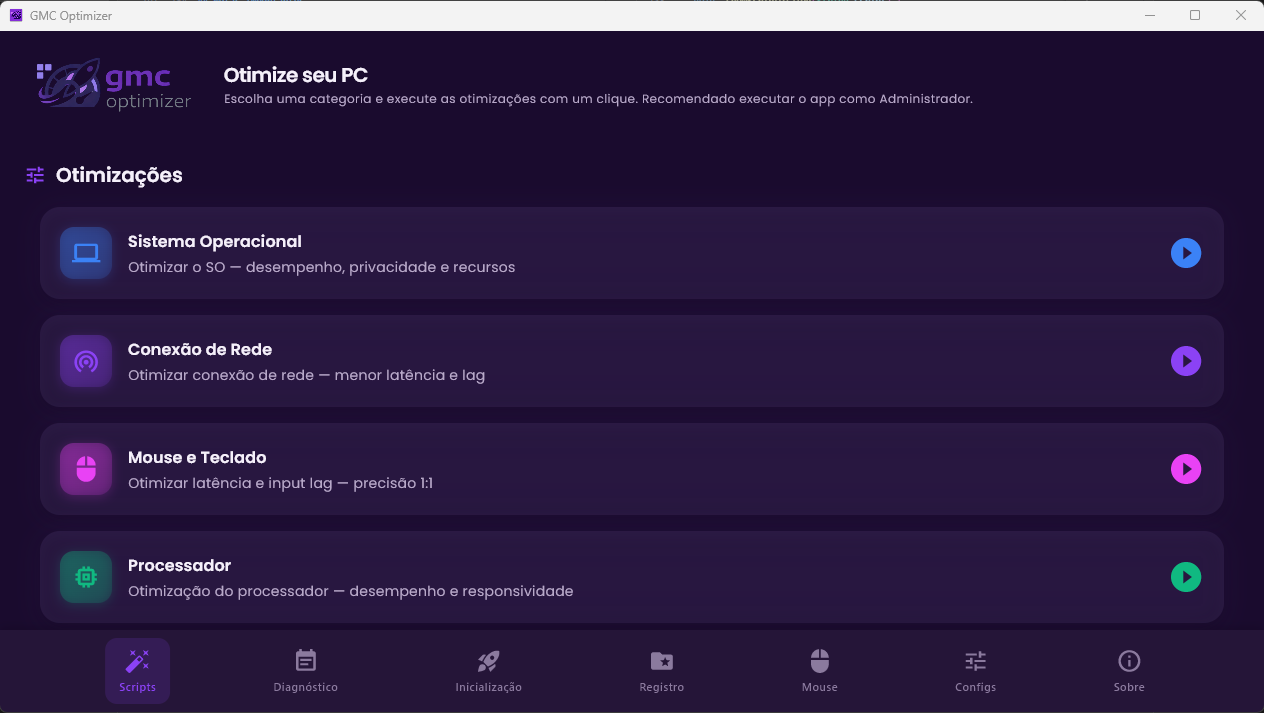
Task: Run the Sistema Operacional optimization play button
Action: click(x=1185, y=253)
